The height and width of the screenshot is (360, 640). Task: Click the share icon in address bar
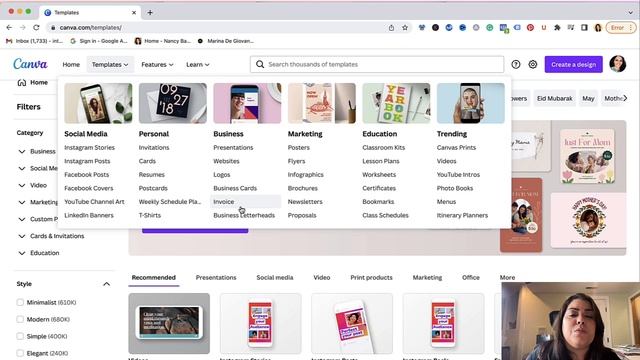coord(391,28)
